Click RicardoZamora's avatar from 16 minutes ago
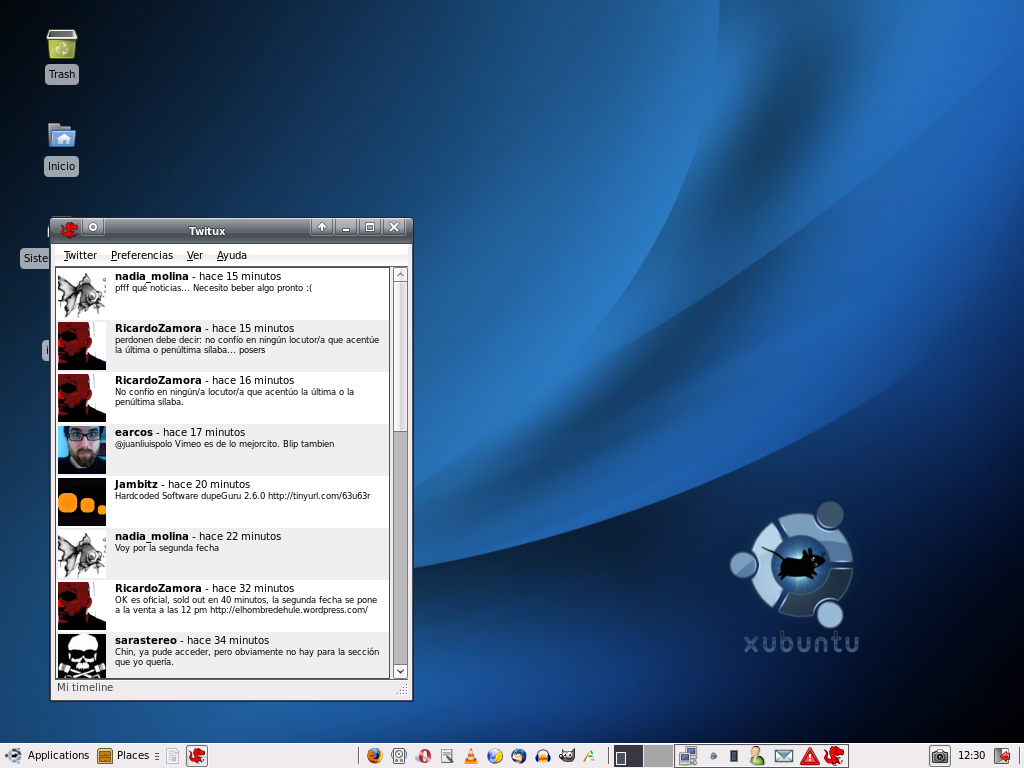1024x768 pixels. 82,398
